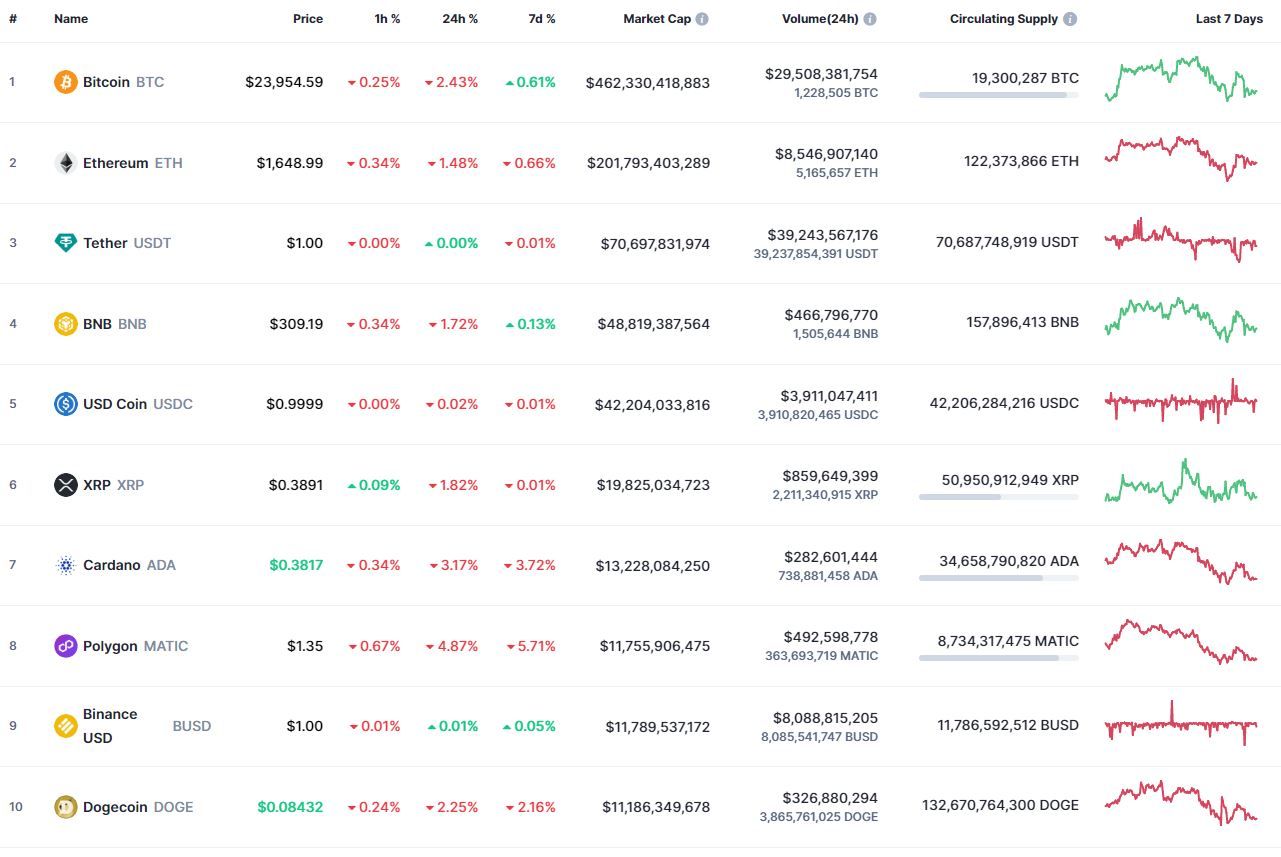Image resolution: width=1281 pixels, height=857 pixels.
Task: Click the Market Cap info icon
Action: point(702,19)
